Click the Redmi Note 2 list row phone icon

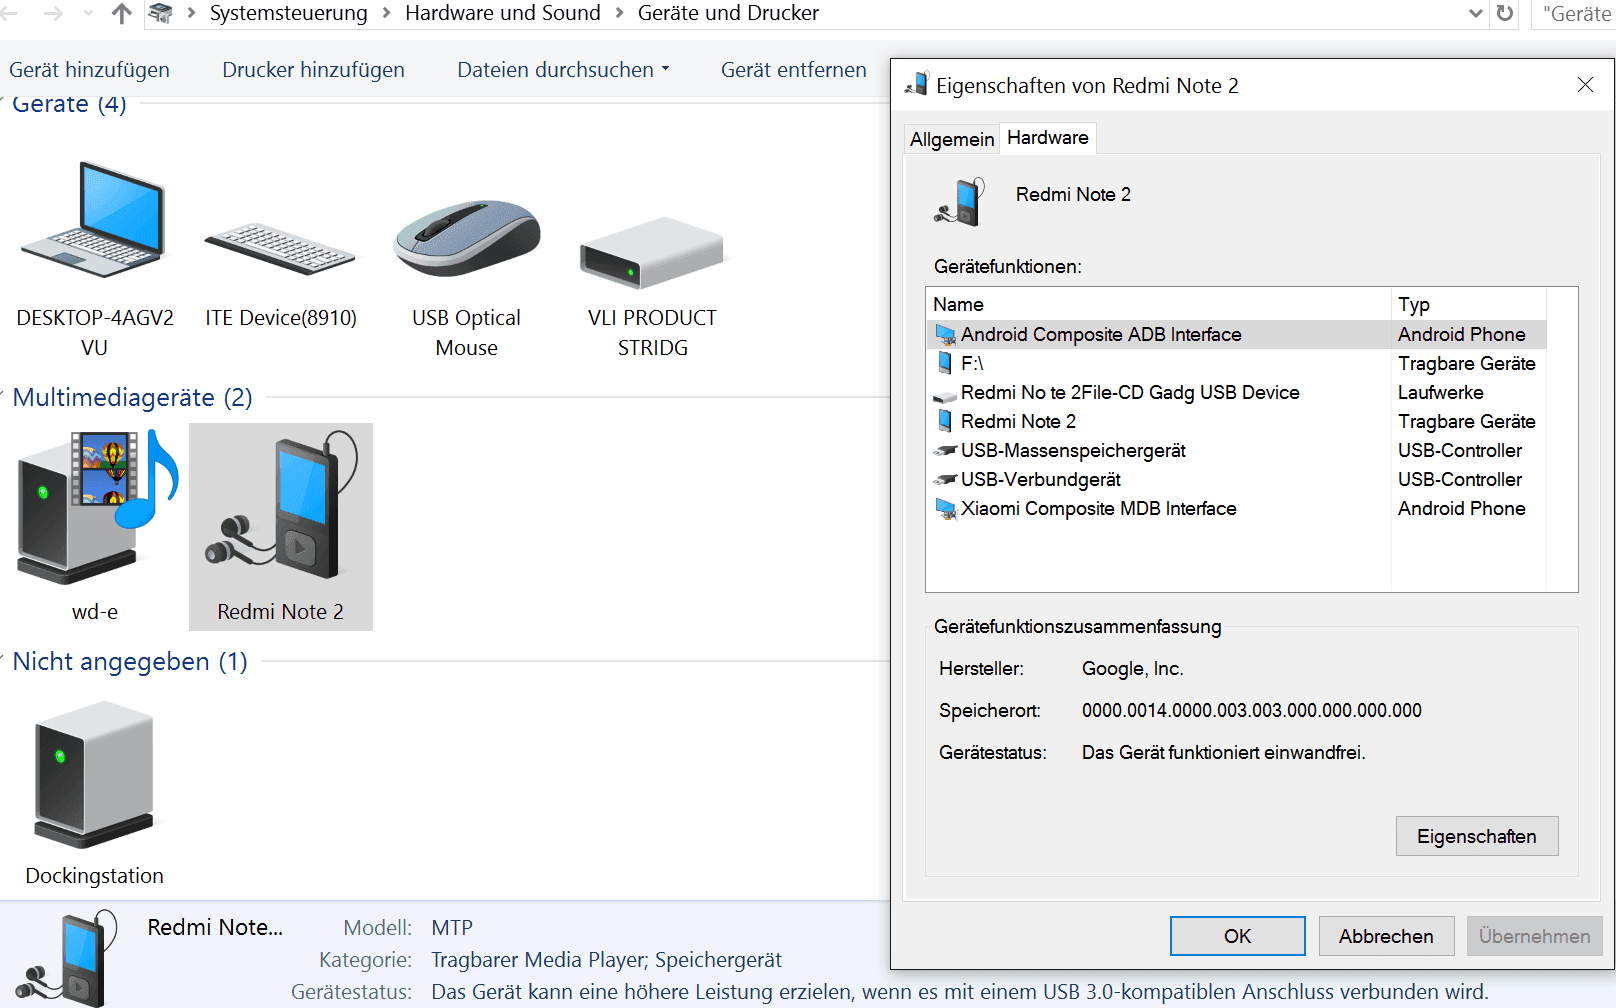pos(945,421)
